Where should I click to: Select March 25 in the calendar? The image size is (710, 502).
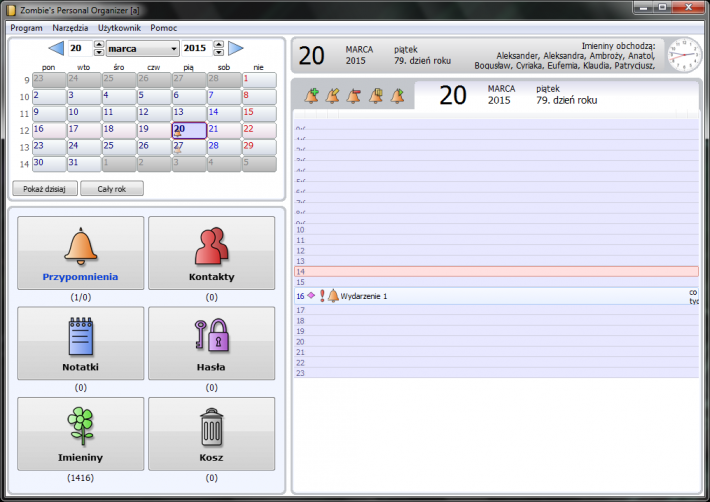point(119,147)
